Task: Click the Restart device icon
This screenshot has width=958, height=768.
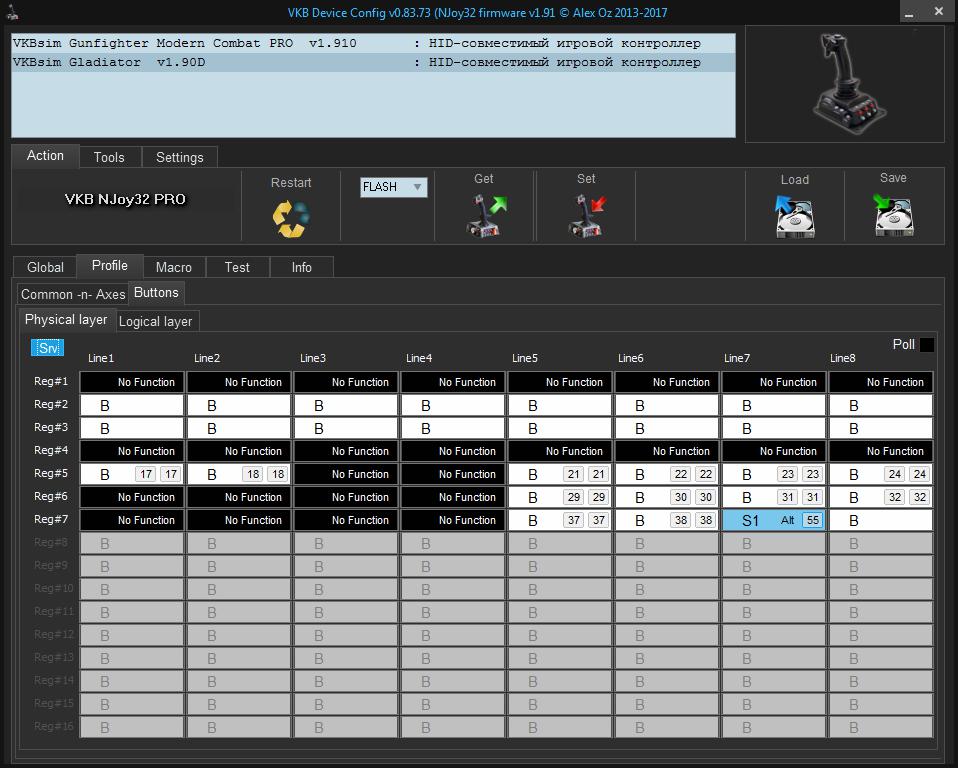Action: pos(291,219)
